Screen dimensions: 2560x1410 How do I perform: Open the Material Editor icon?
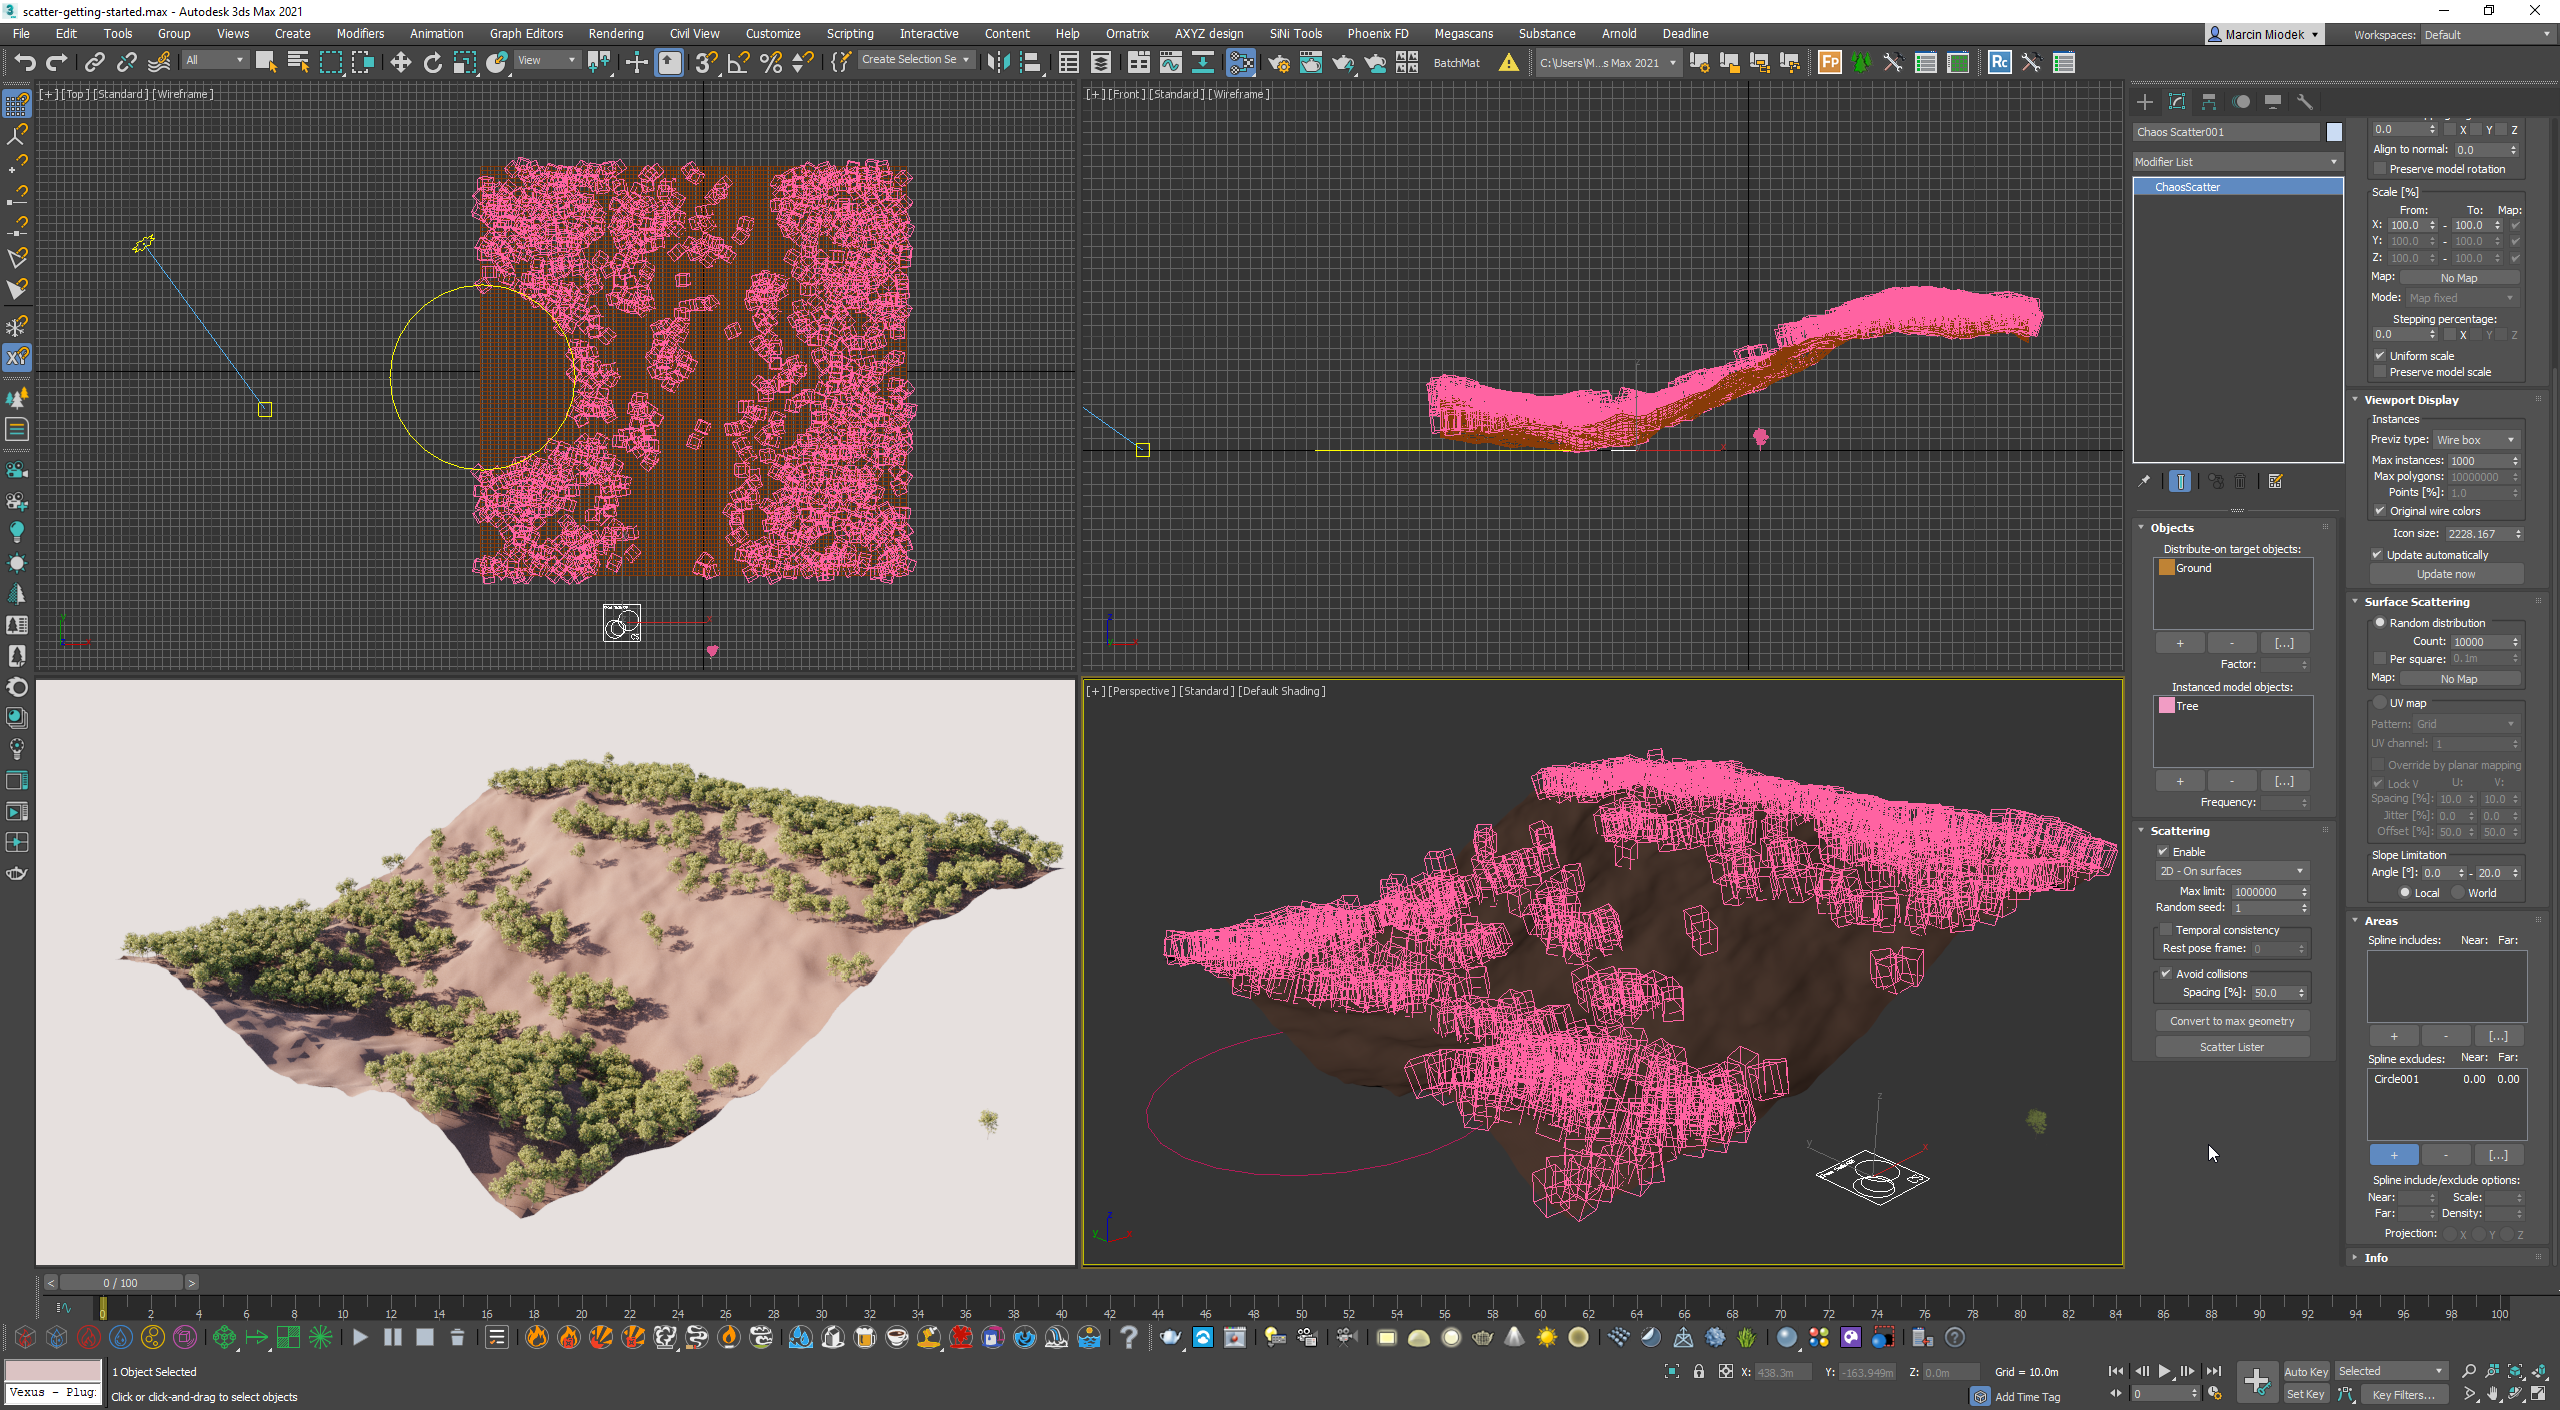coord(1241,63)
